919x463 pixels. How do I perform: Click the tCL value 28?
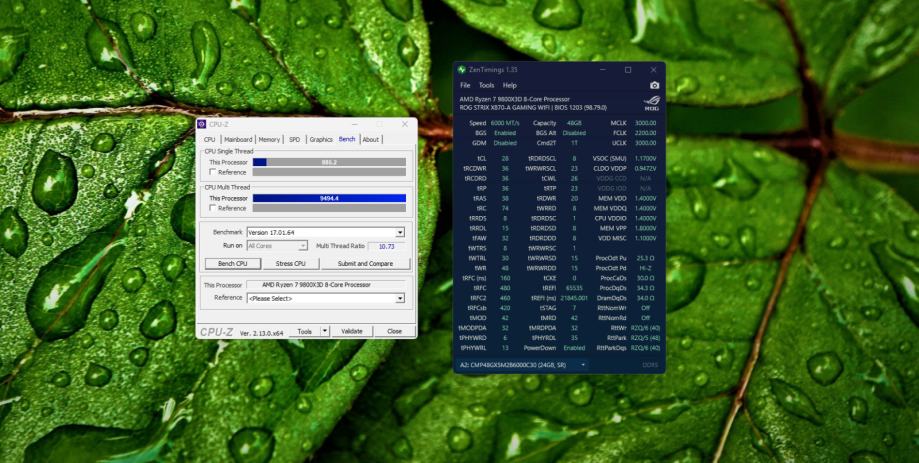(505, 158)
